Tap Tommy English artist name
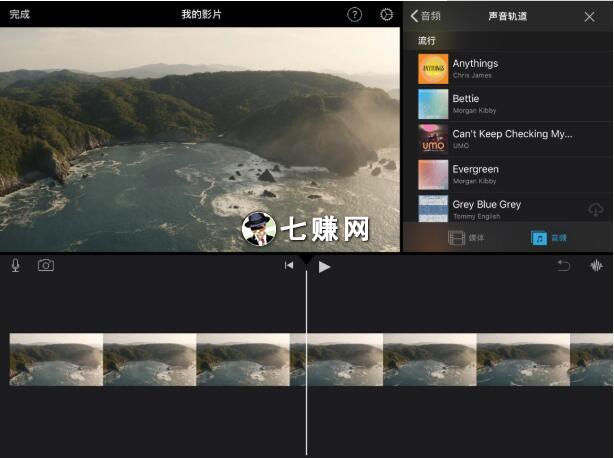 pos(477,216)
